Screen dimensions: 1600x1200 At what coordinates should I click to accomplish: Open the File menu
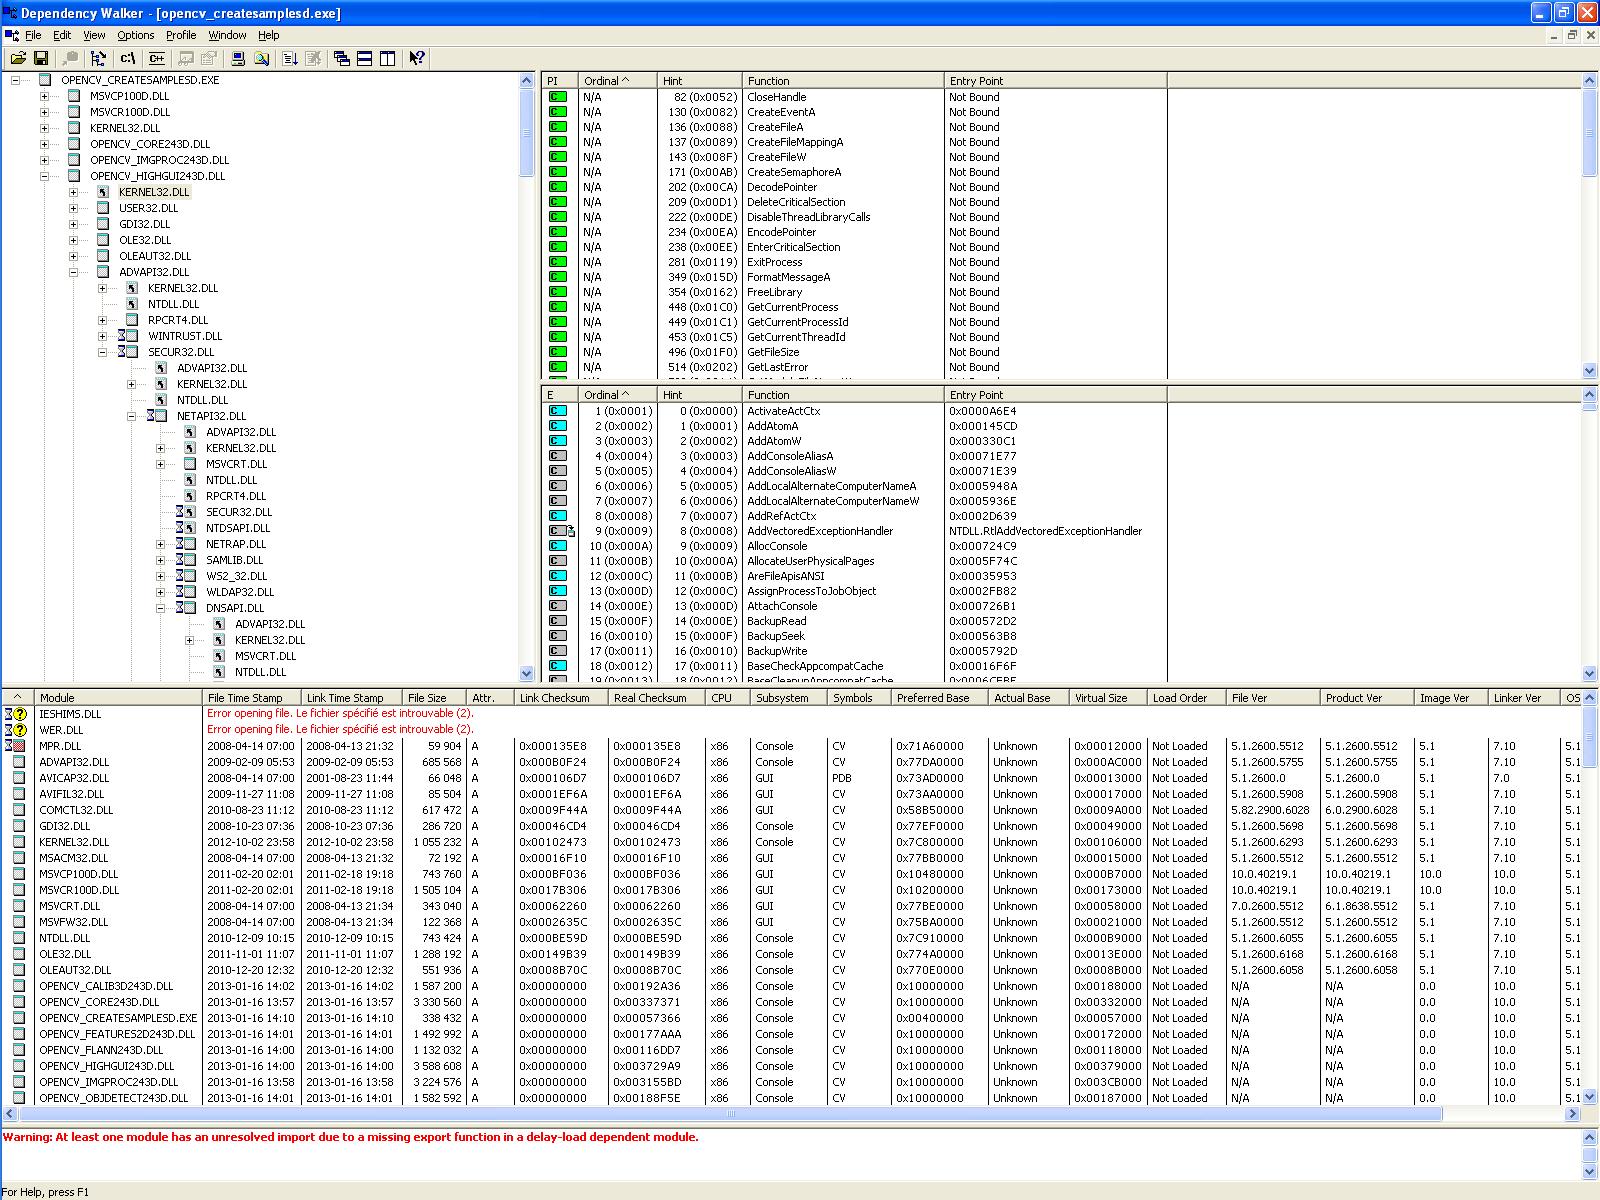pyautogui.click(x=33, y=35)
